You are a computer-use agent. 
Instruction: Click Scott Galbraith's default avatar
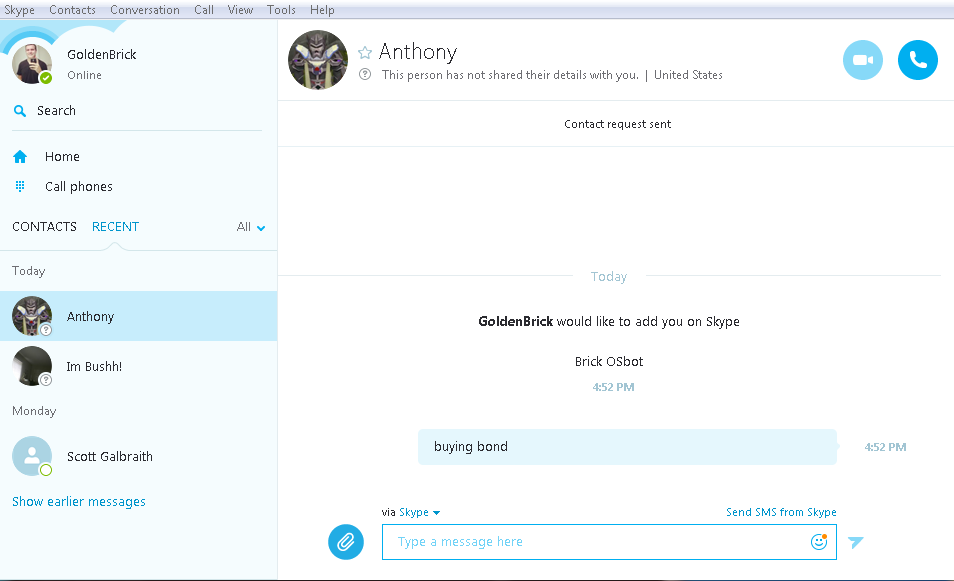(32, 456)
